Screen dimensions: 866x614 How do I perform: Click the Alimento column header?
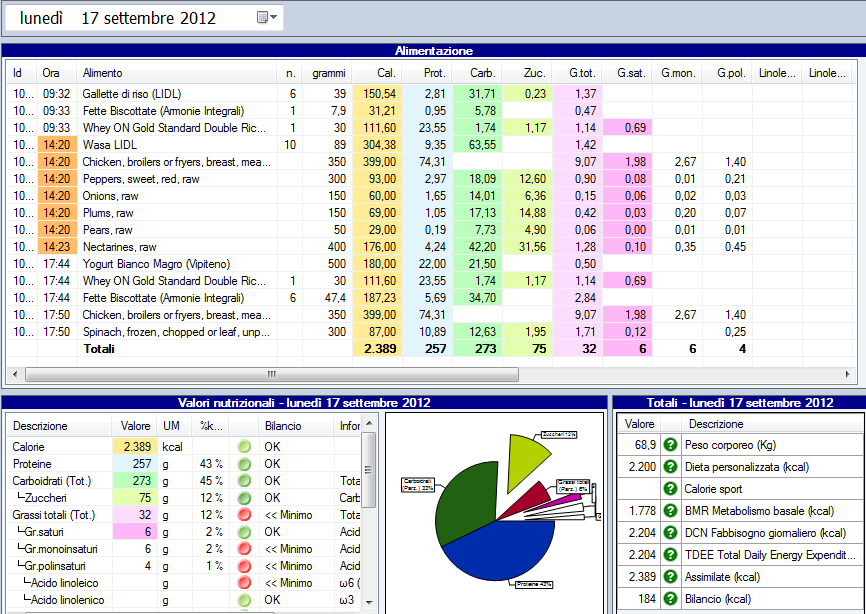click(x=103, y=73)
